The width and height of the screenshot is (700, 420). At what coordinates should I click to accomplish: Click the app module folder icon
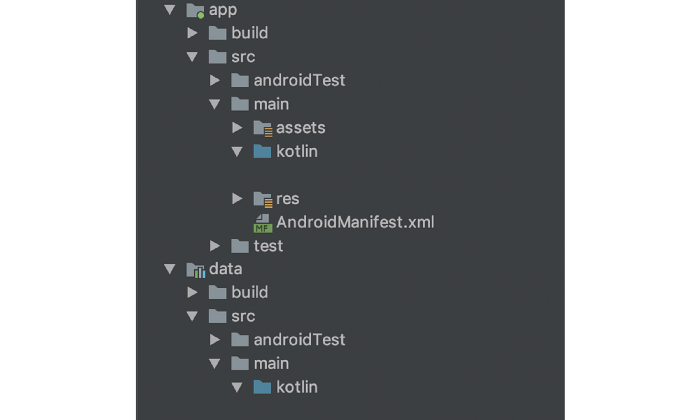tap(195, 10)
